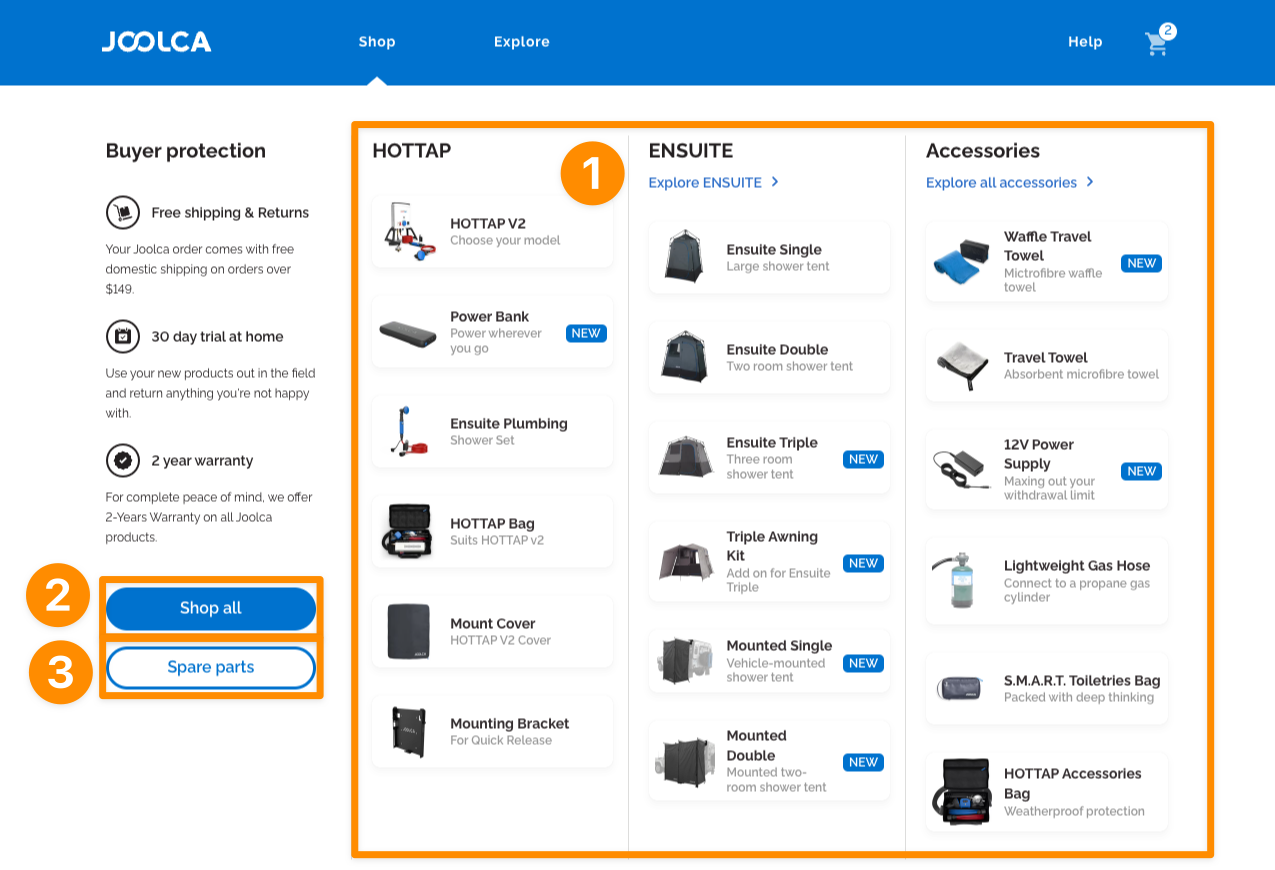Click the Power Bank product image

click(408, 332)
